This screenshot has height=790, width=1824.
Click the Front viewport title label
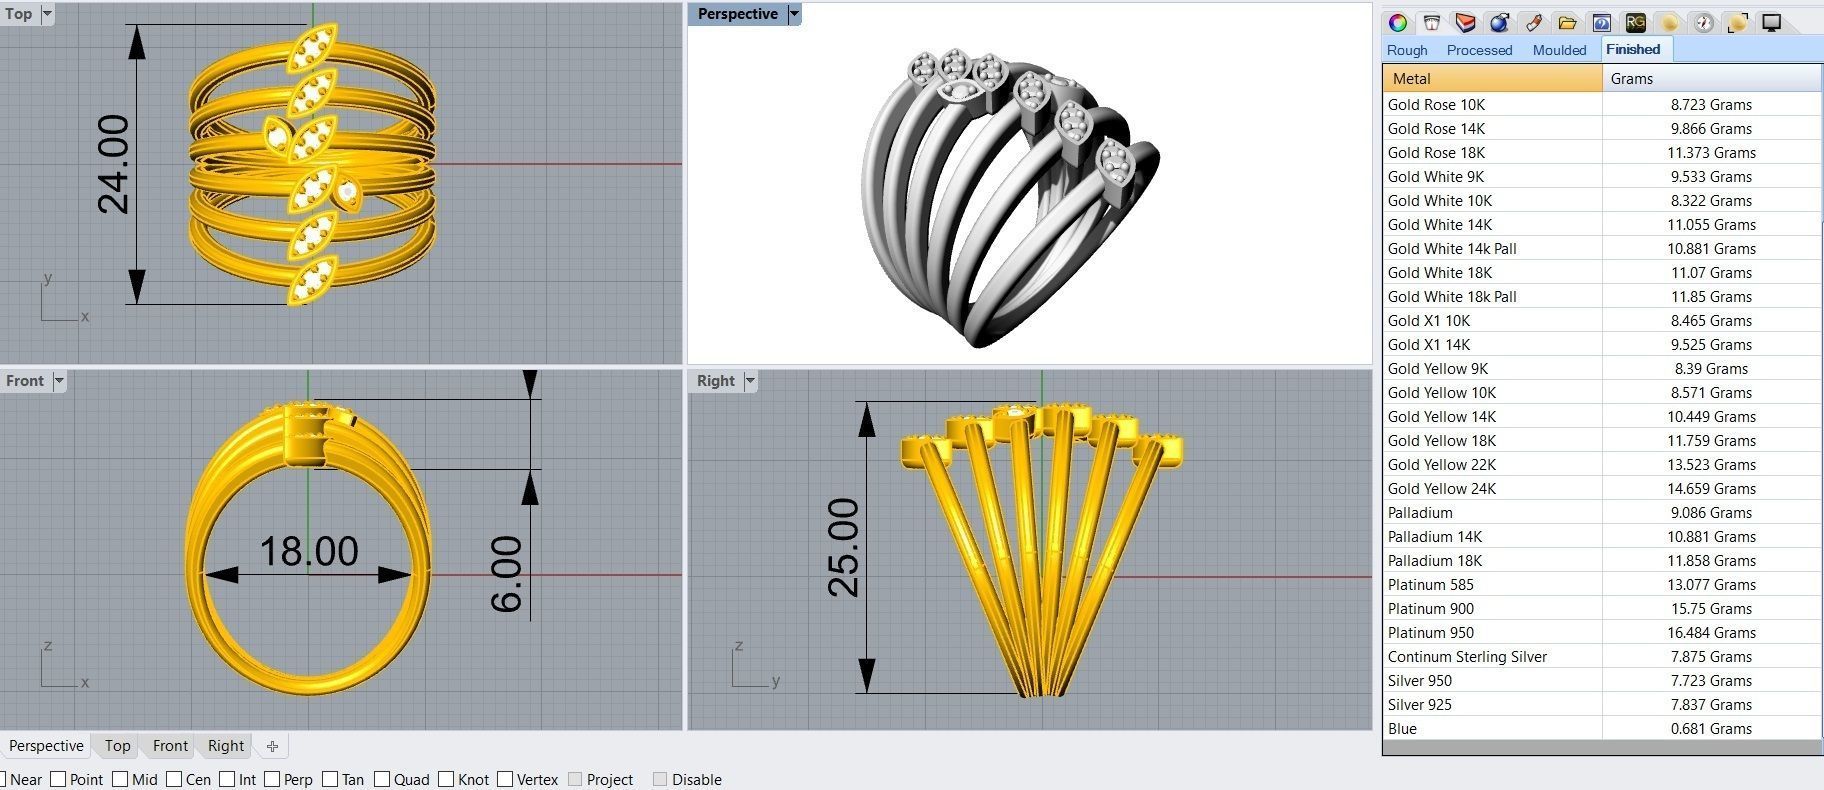coord(25,381)
